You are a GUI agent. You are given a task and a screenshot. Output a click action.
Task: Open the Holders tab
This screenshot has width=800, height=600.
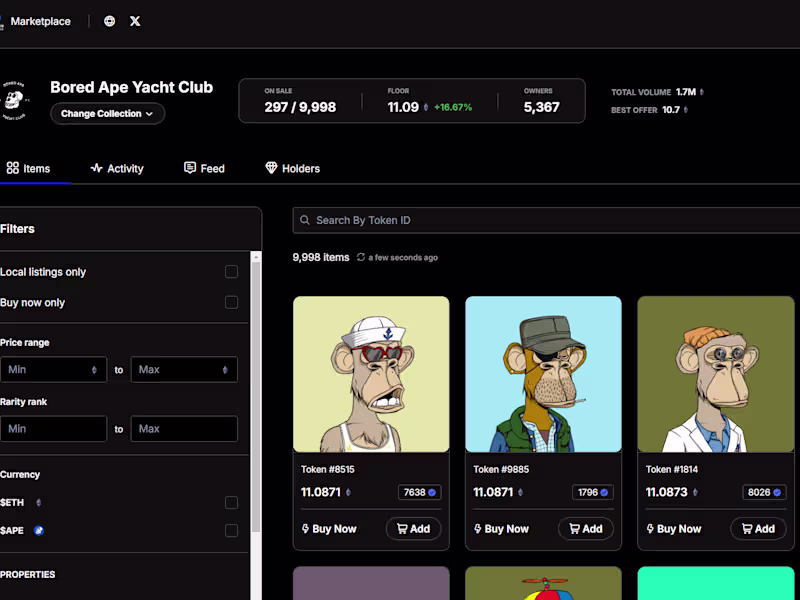click(x=292, y=168)
